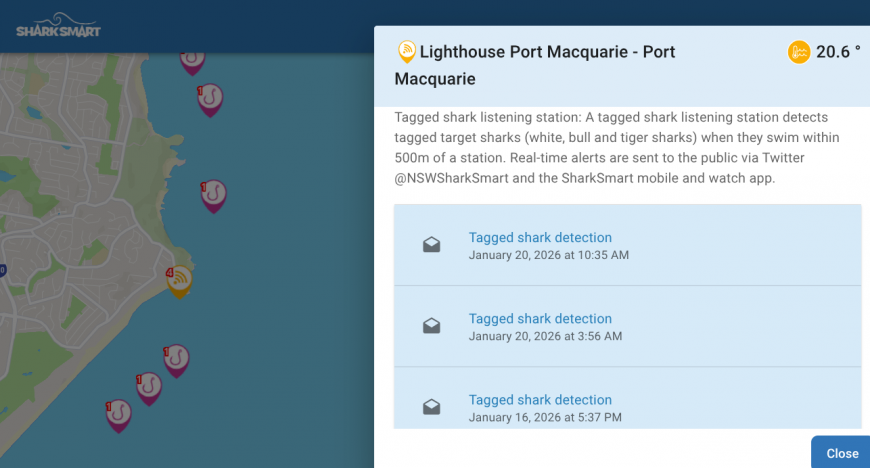Viewport: 870px width, 468px height.
Task: Click the SharkSmart logo
Action: click(x=58, y=25)
